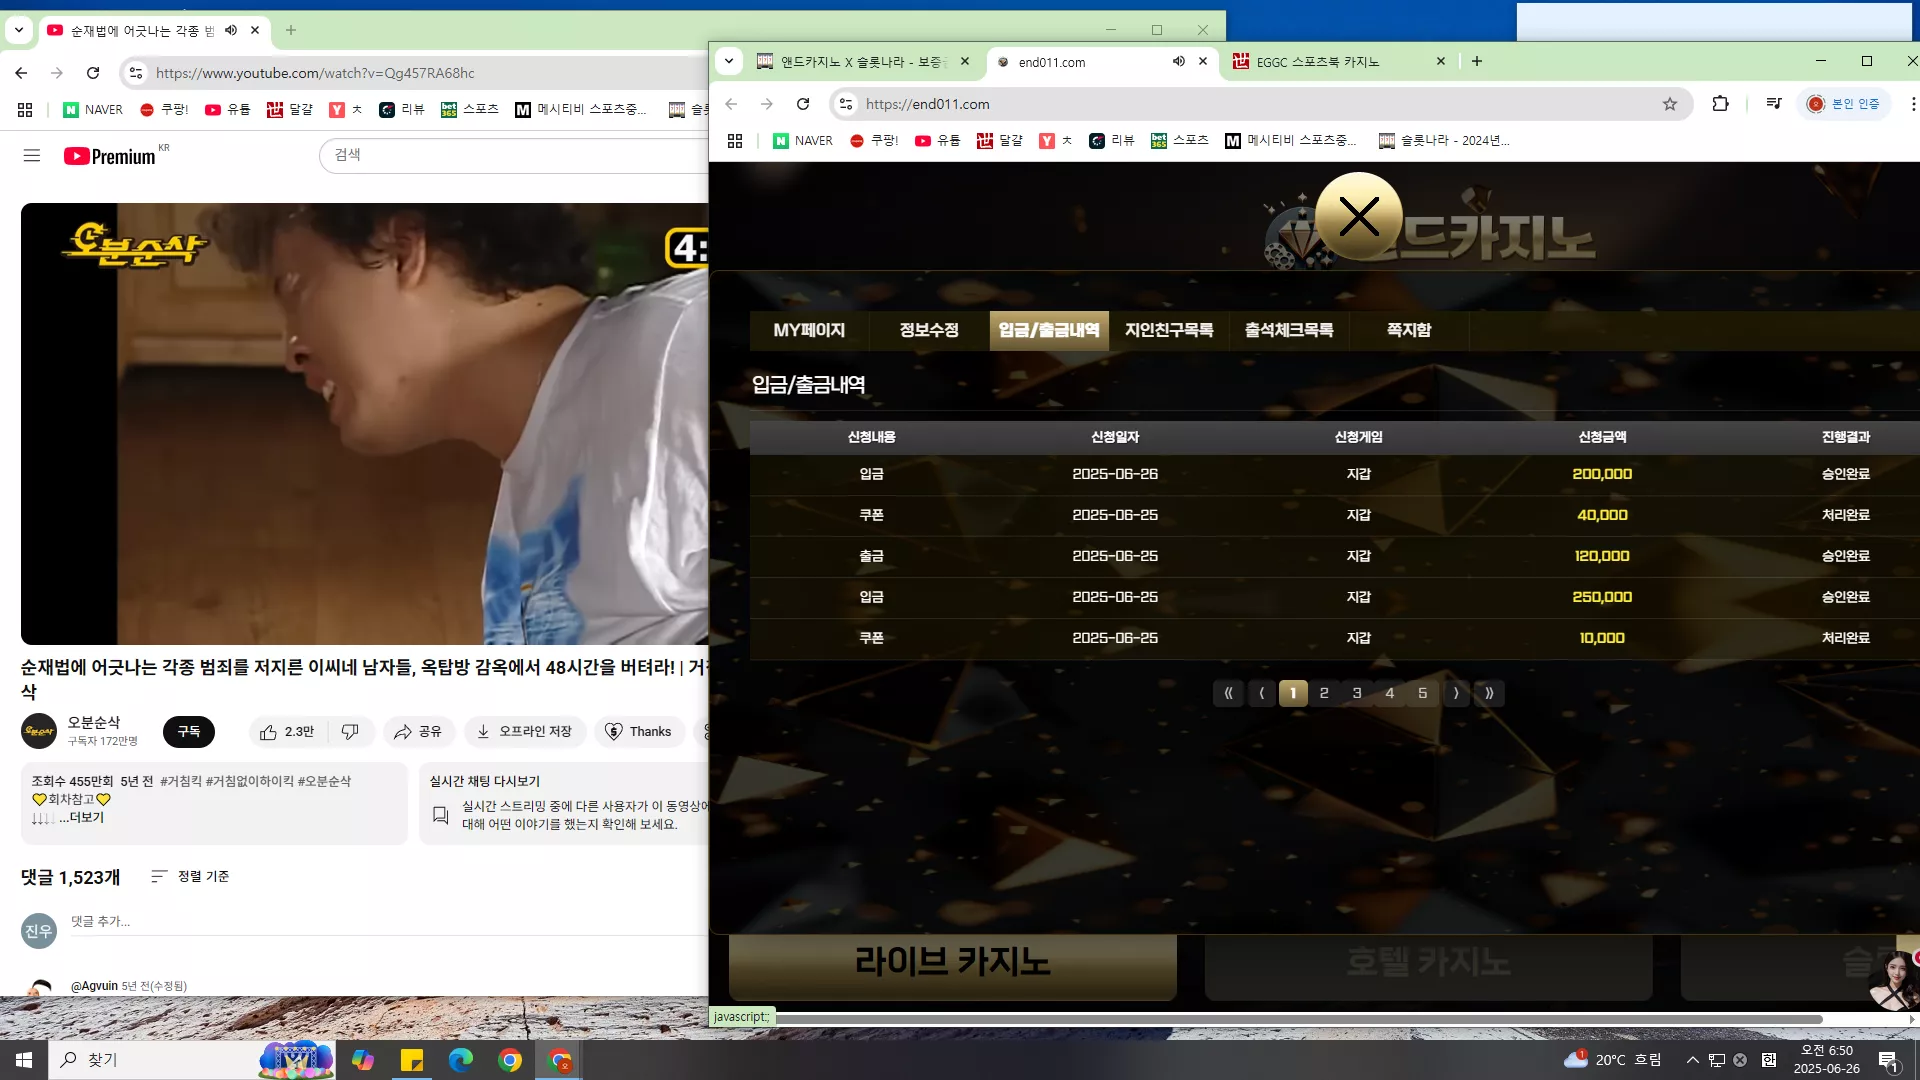This screenshot has width=1920, height=1080.
Task: Save video with 오프라인 저장
Action: (x=525, y=732)
